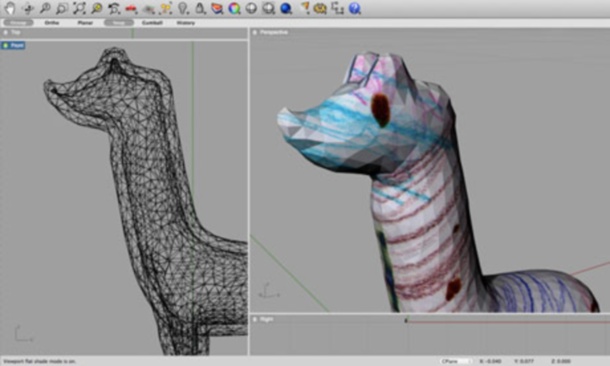This screenshot has width=610, height=366.
Task: Click the Zoom Selected yellow magnifier icon
Action: [x=96, y=8]
